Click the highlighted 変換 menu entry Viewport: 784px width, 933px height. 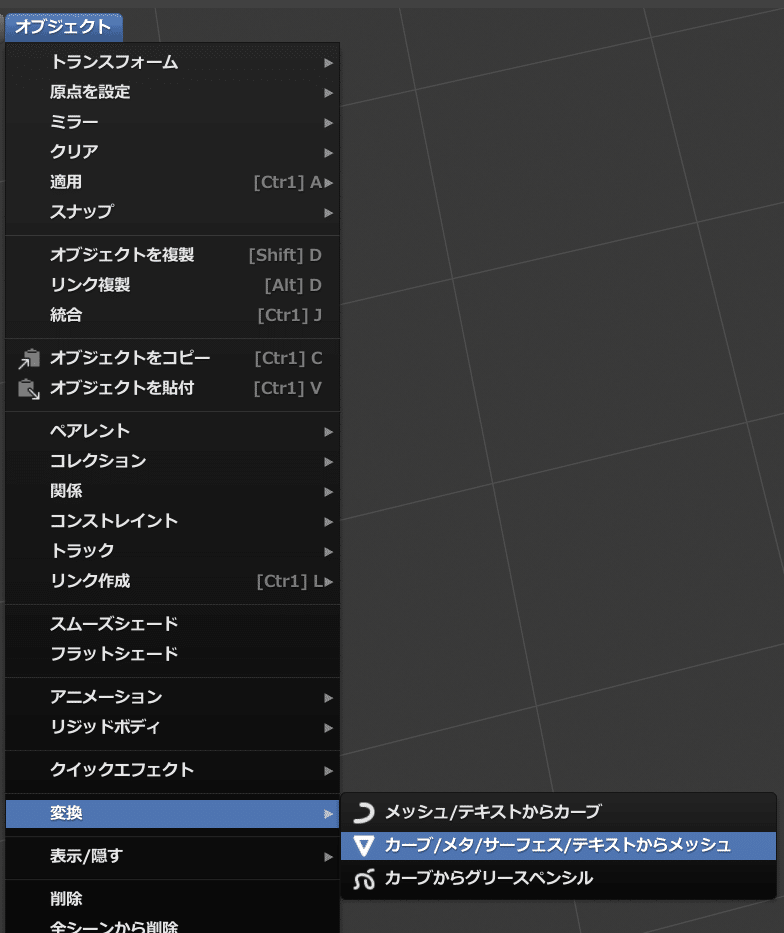[x=173, y=813]
